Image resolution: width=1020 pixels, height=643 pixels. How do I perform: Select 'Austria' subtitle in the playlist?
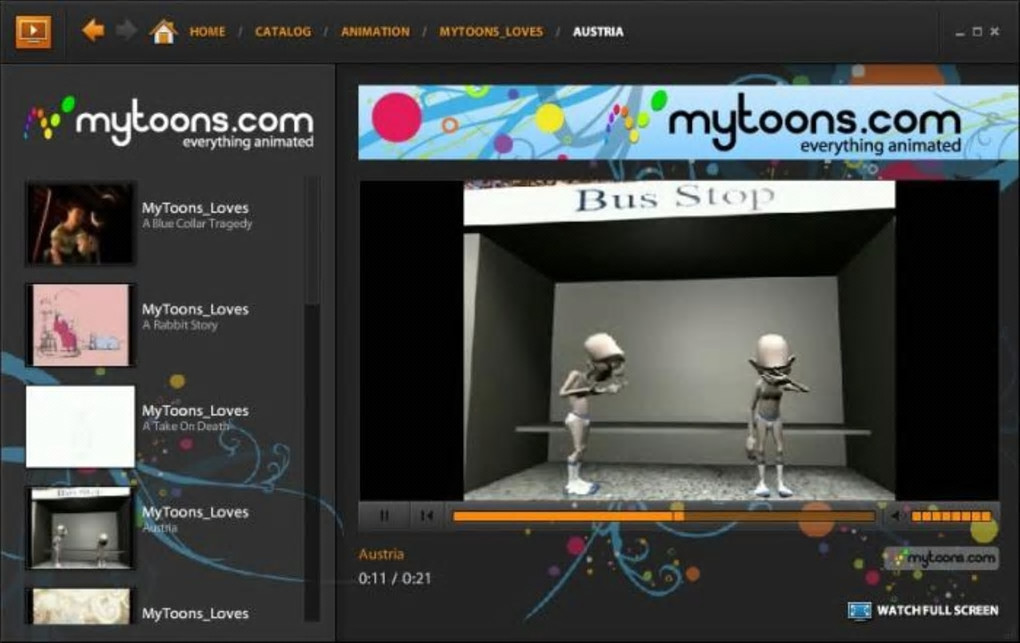(x=160, y=528)
